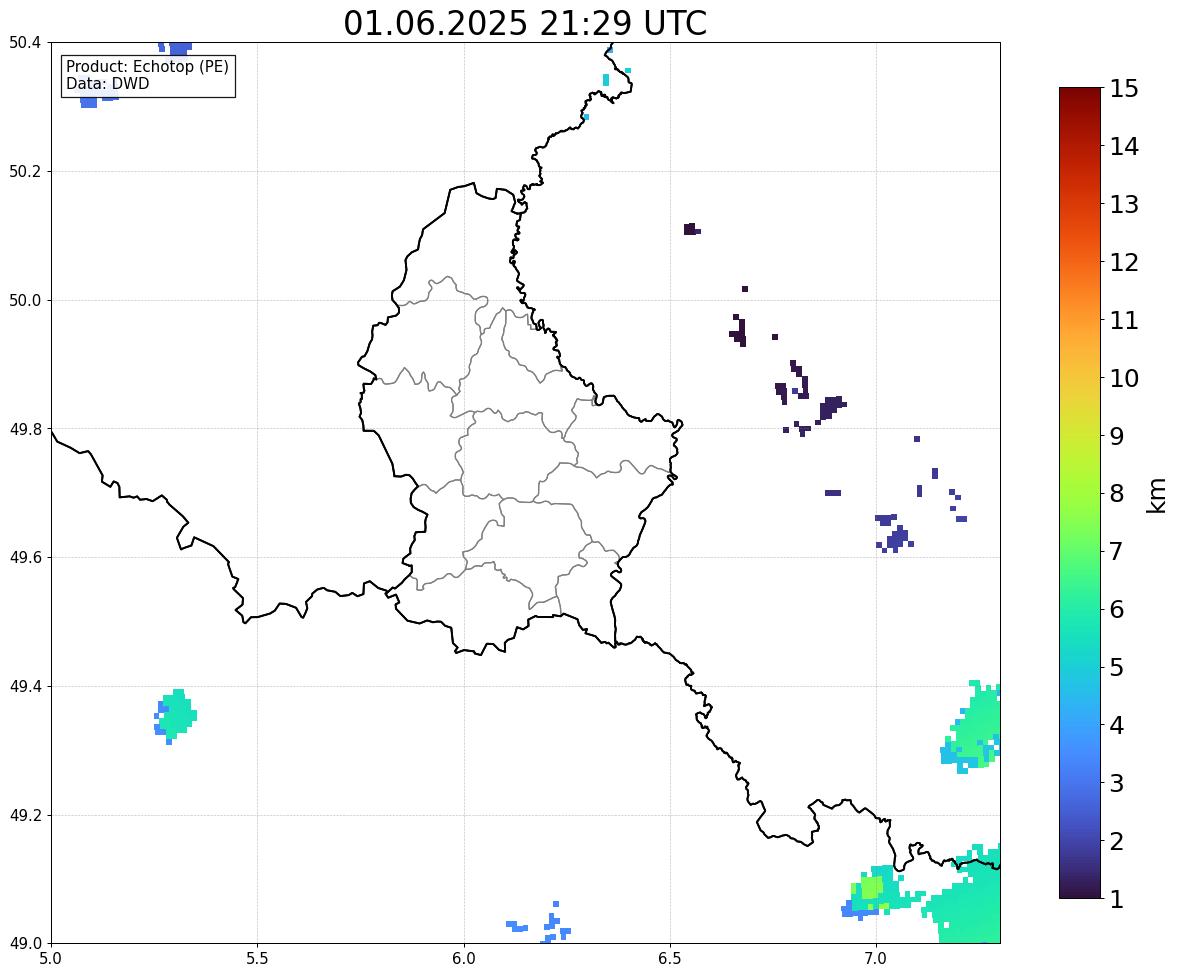
Task: Click the 'Data: DWD' legend line
Action: [x=107, y=83]
